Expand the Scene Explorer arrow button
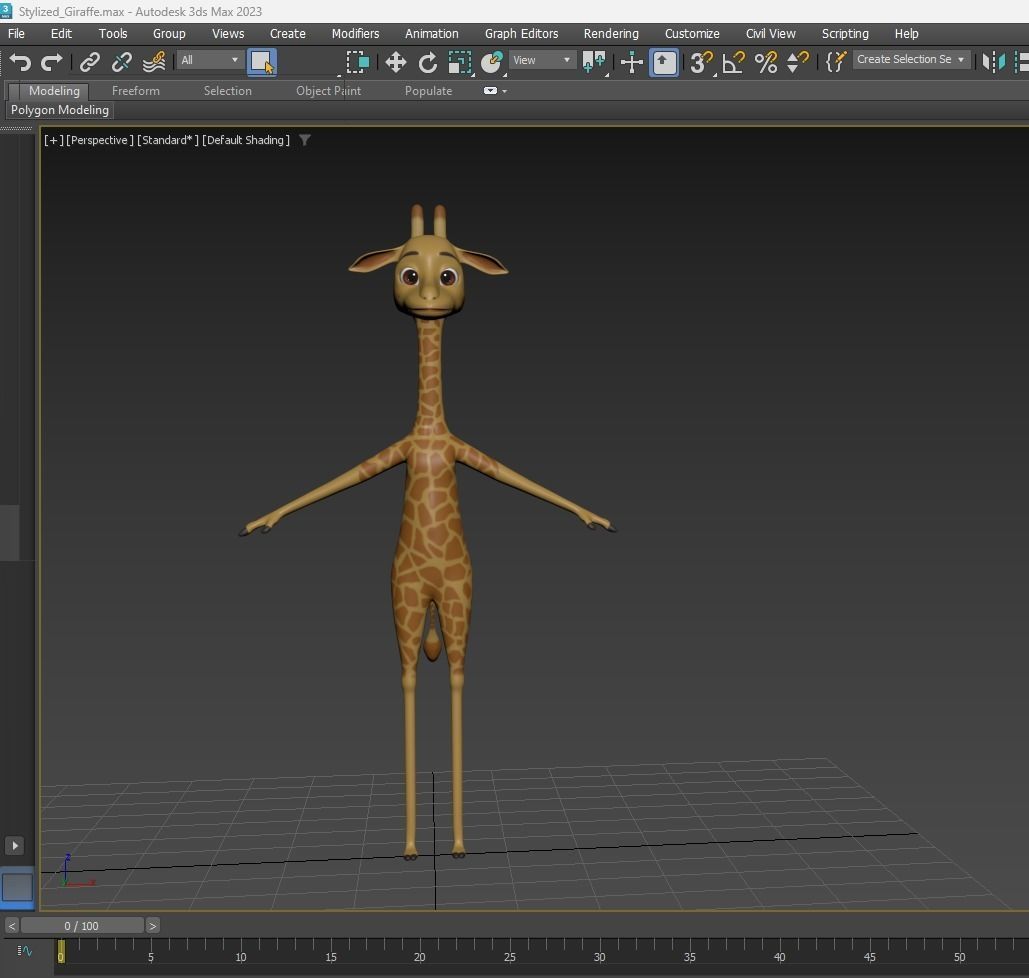The image size is (1029, 978). pyautogui.click(x=14, y=845)
